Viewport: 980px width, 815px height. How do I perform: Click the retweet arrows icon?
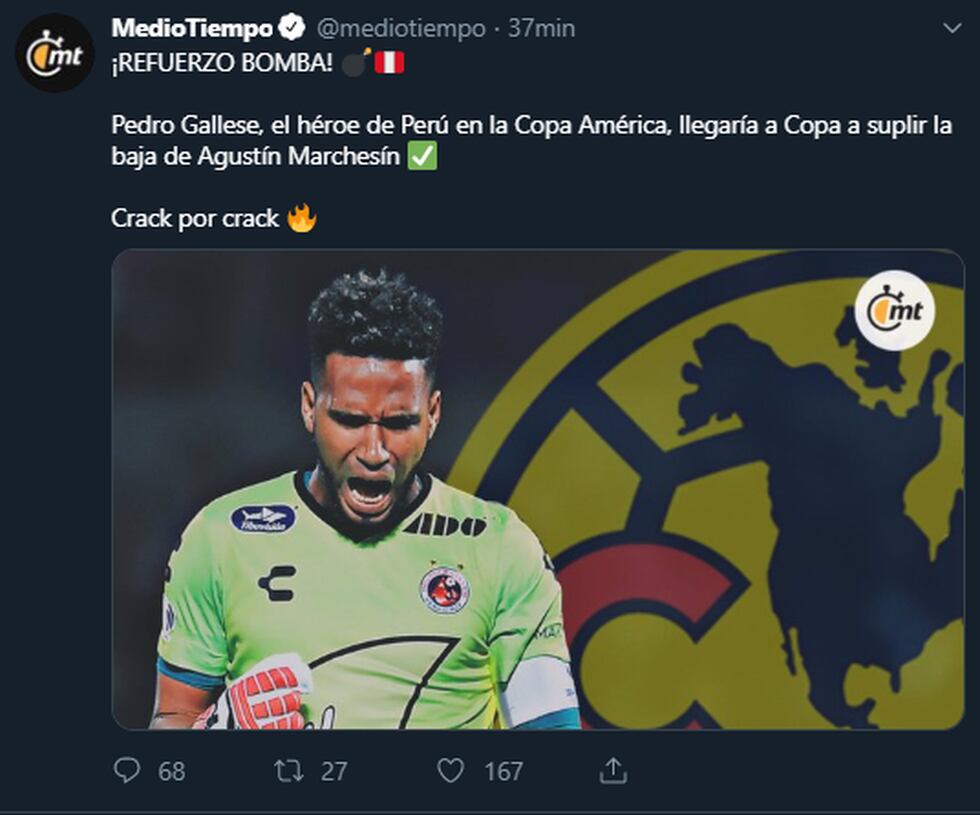click(289, 770)
